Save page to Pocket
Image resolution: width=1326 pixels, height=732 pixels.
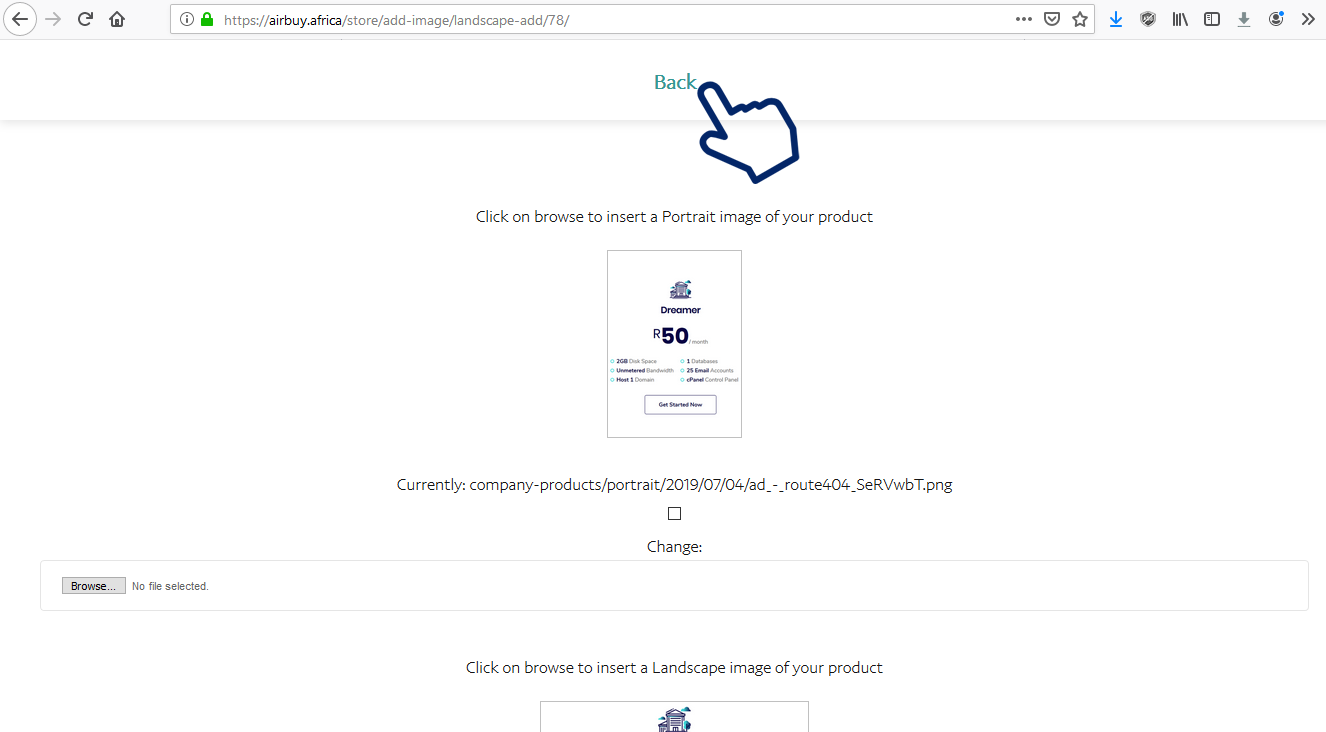tap(1052, 19)
